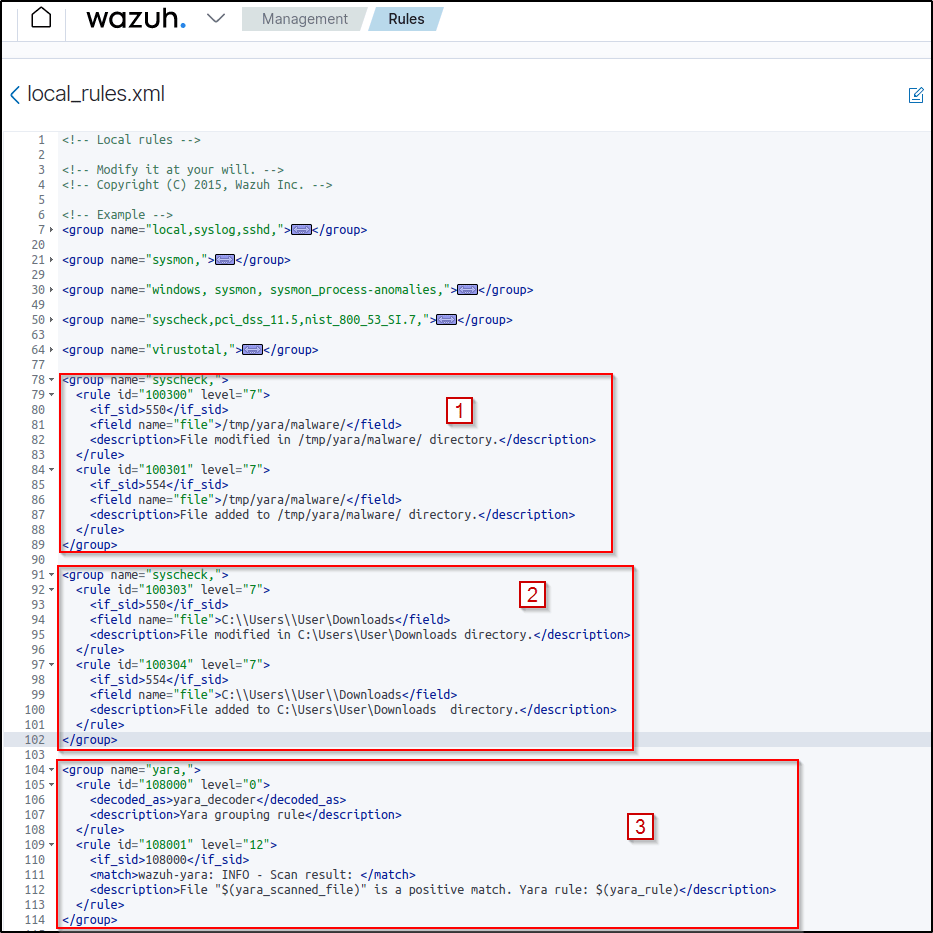Collapse the yara group at line 104
Image resolution: width=933 pixels, height=933 pixels.
point(51,770)
